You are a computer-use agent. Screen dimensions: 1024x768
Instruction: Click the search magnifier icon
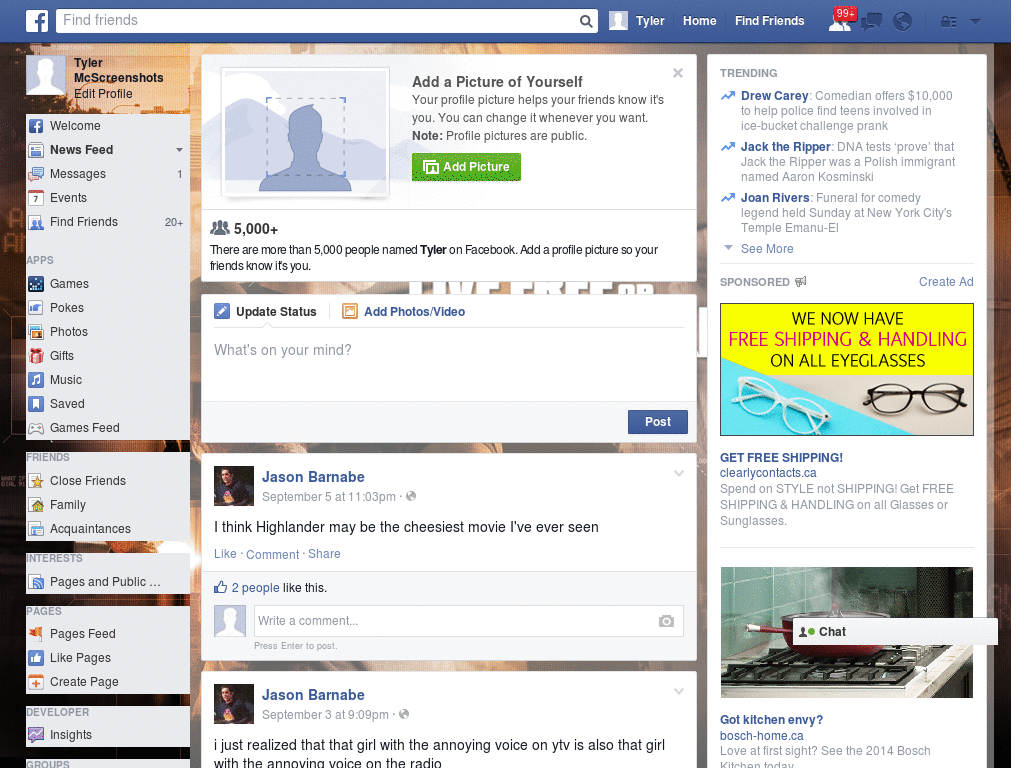click(586, 21)
